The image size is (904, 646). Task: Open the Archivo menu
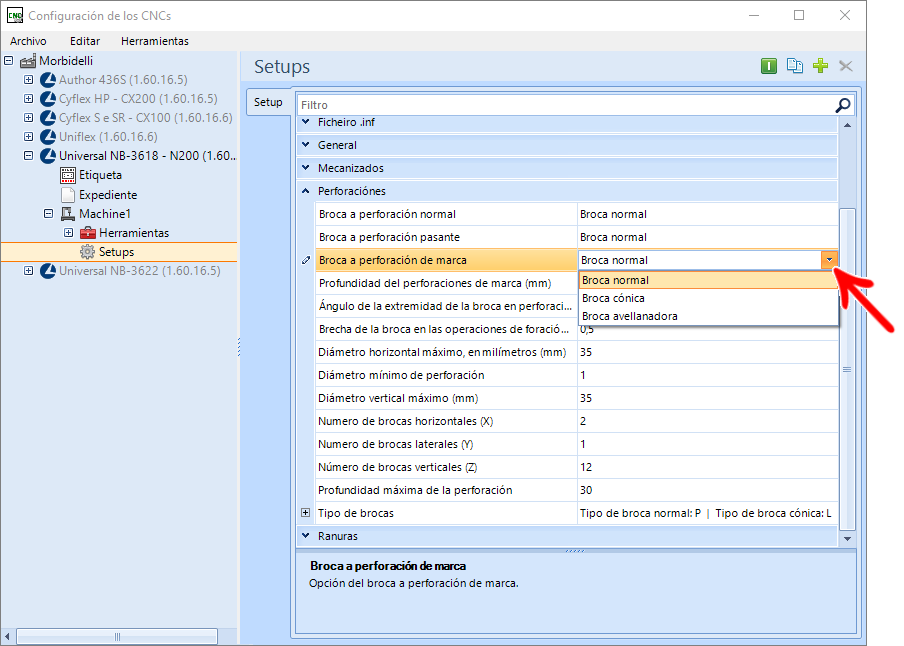28,41
